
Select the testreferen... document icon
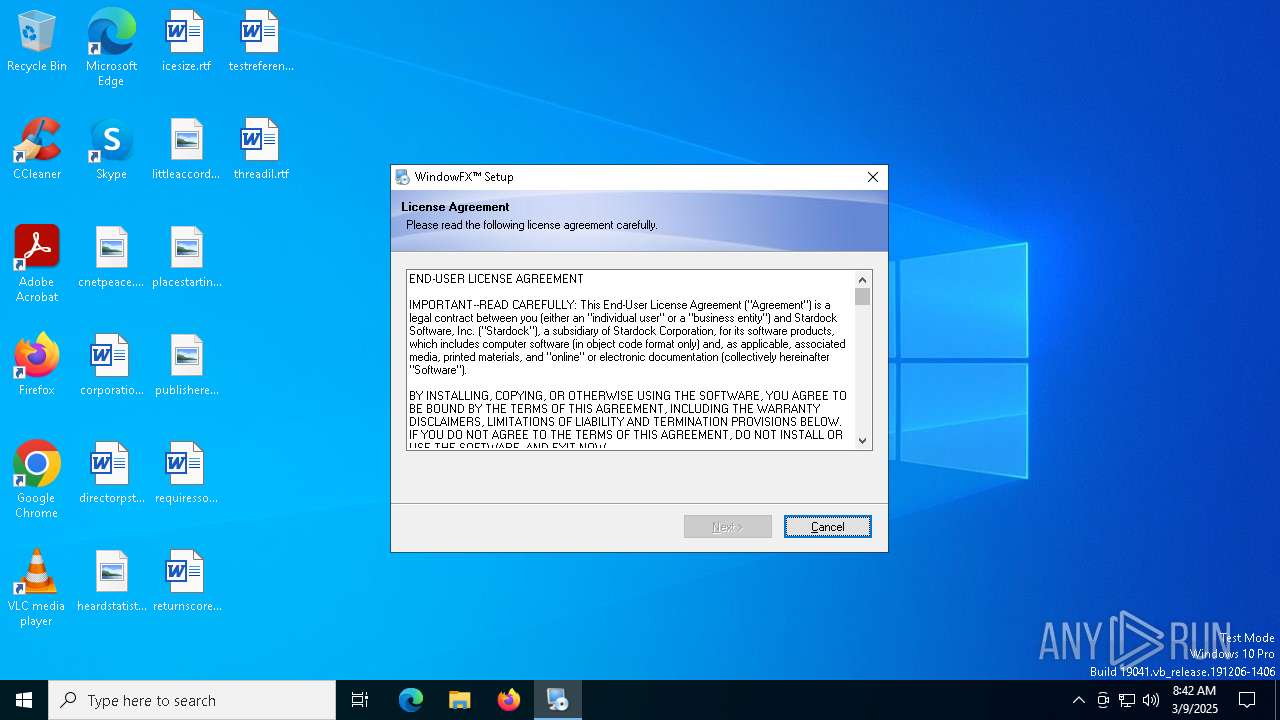(260, 42)
